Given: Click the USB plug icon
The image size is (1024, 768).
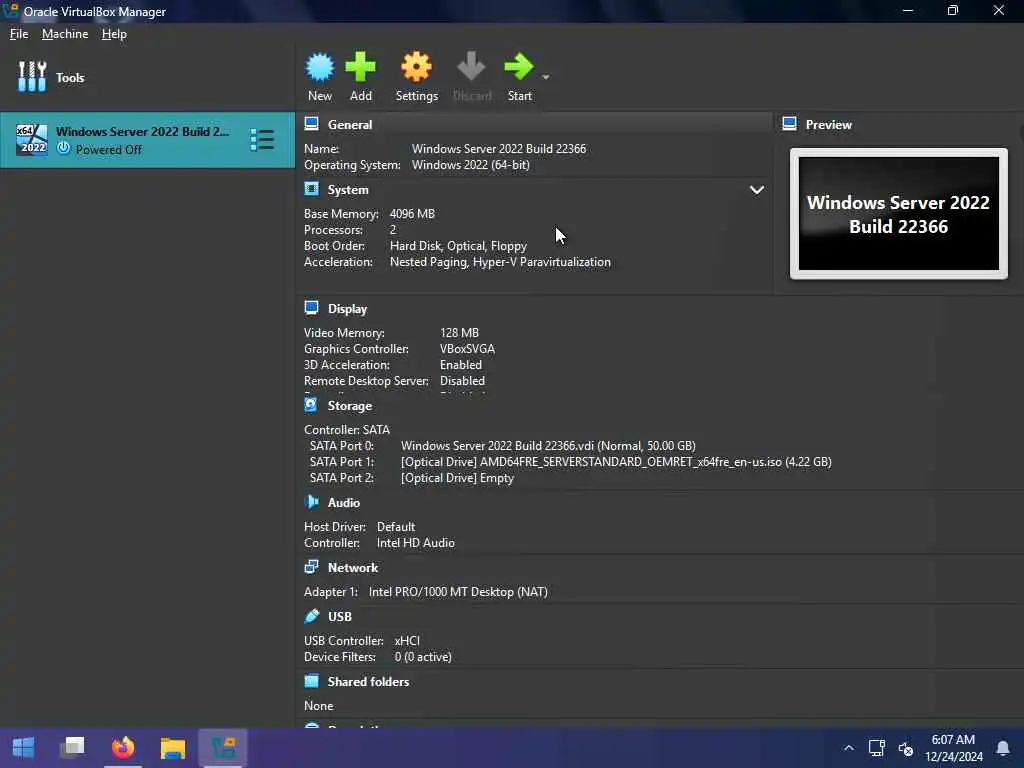Looking at the screenshot, I should tap(312, 616).
